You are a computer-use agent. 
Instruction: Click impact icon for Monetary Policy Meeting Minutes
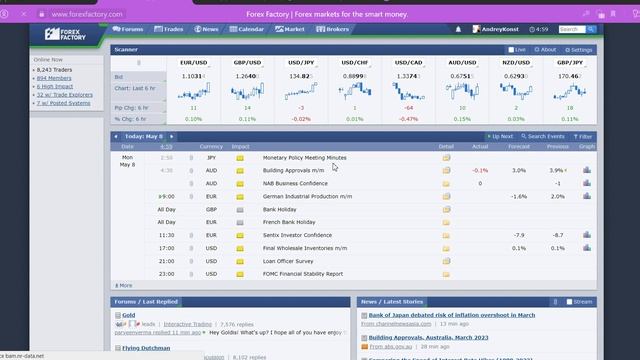(240, 158)
